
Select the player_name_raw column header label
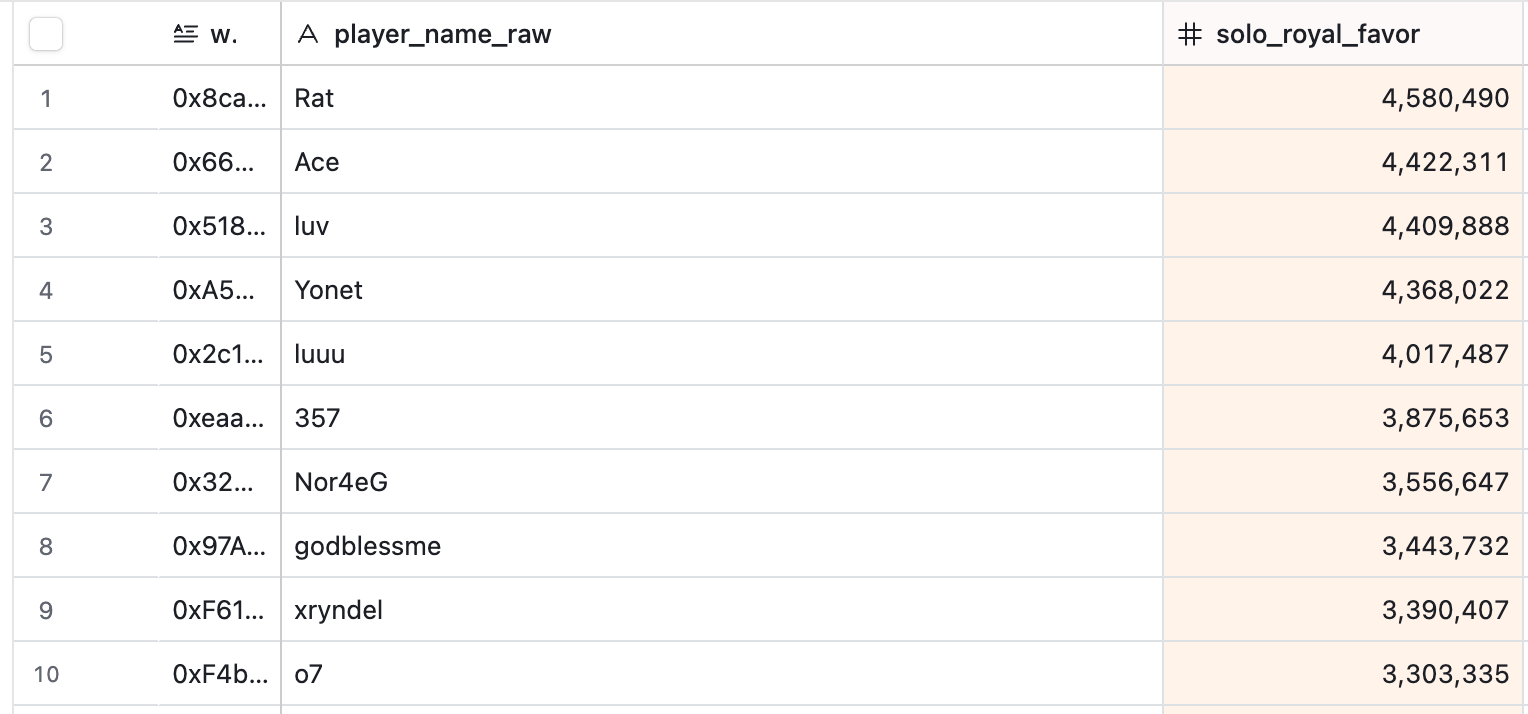click(442, 35)
